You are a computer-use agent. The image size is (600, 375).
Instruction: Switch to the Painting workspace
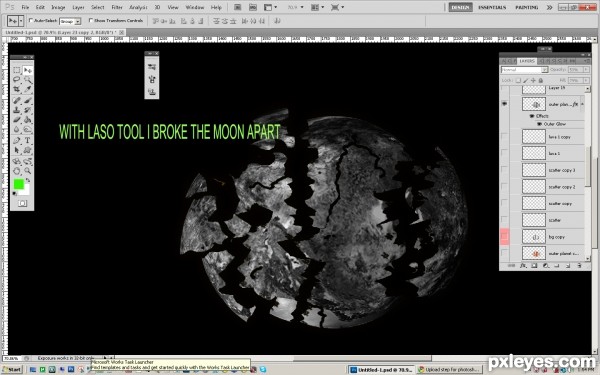click(527, 7)
